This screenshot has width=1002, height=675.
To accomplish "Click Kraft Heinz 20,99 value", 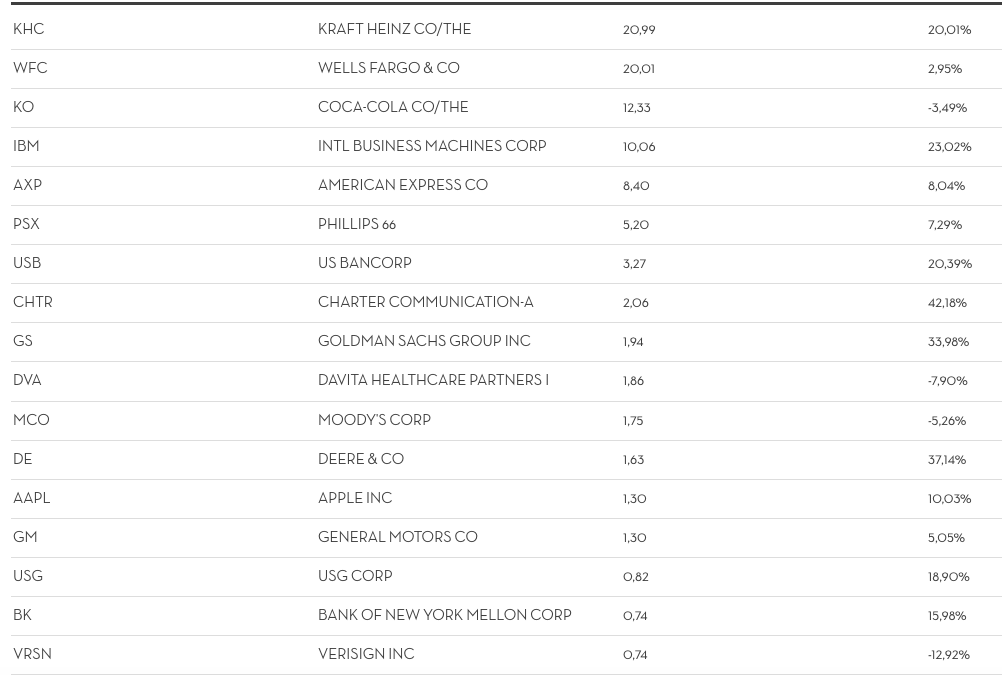I will tap(638, 29).
